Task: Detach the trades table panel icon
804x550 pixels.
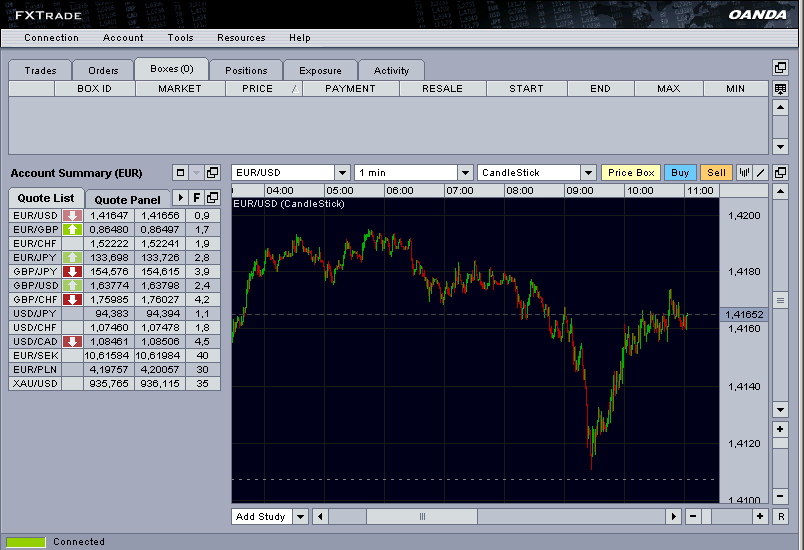Action: 780,68
